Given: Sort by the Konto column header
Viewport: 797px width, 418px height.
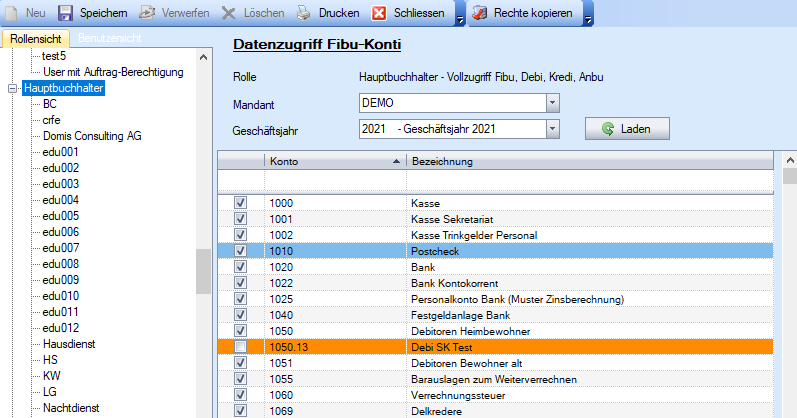Looking at the screenshot, I should pyautogui.click(x=335, y=161).
